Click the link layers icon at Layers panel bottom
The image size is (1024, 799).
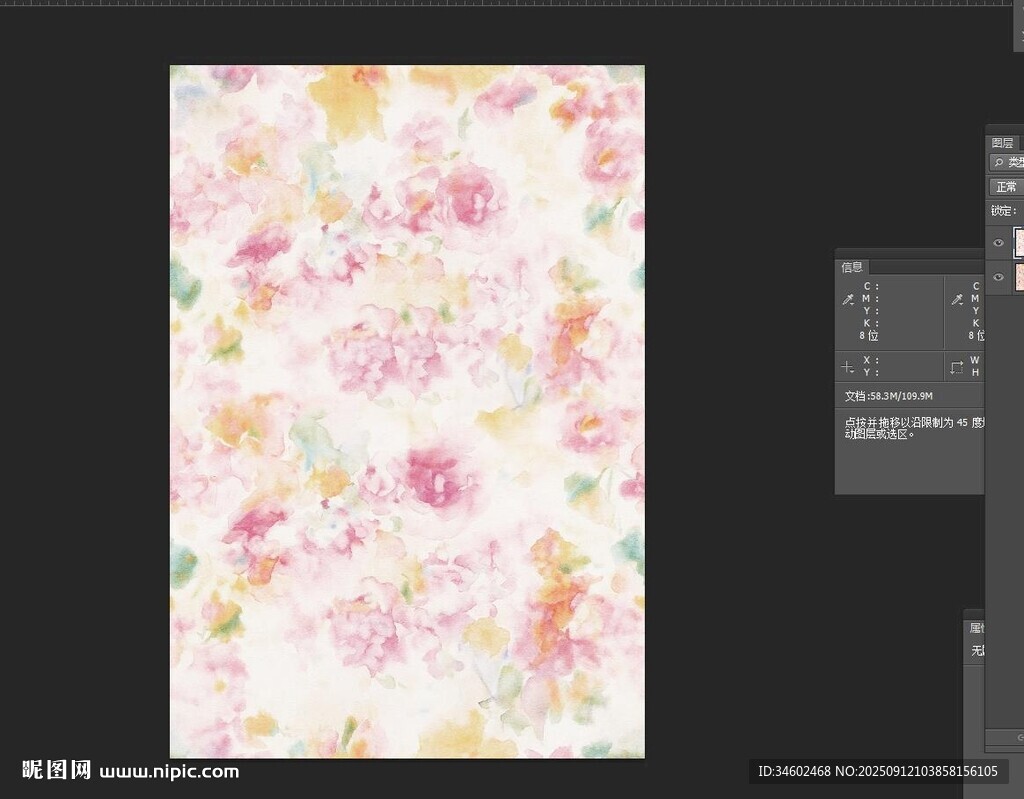point(1020,739)
